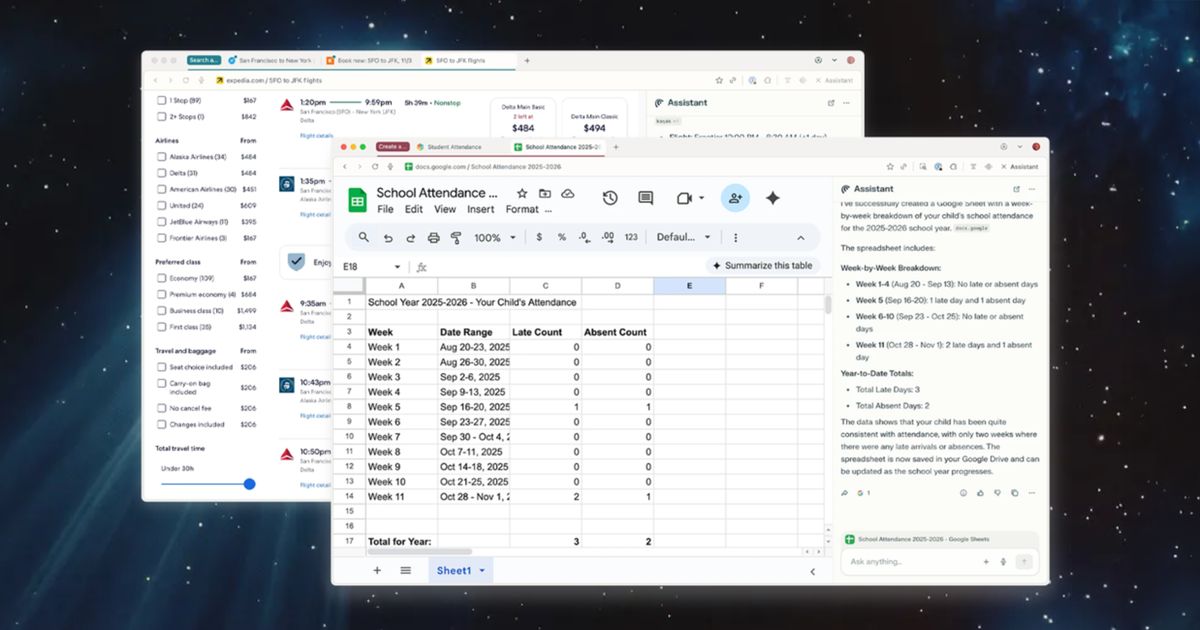Open the Edit menu in Sheets
Screen dimensions: 1200x630
[414, 210]
